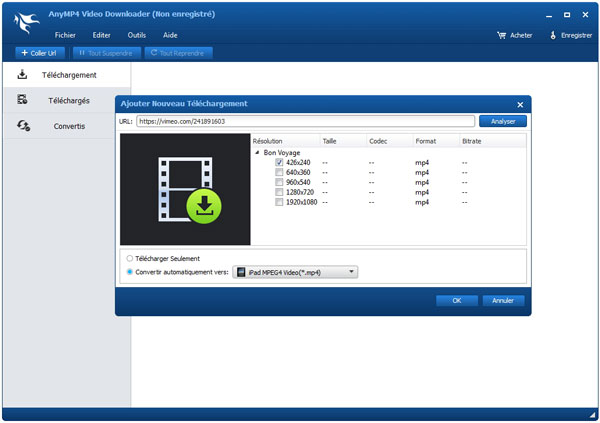Click the Enregistrer key icon

coord(555,35)
